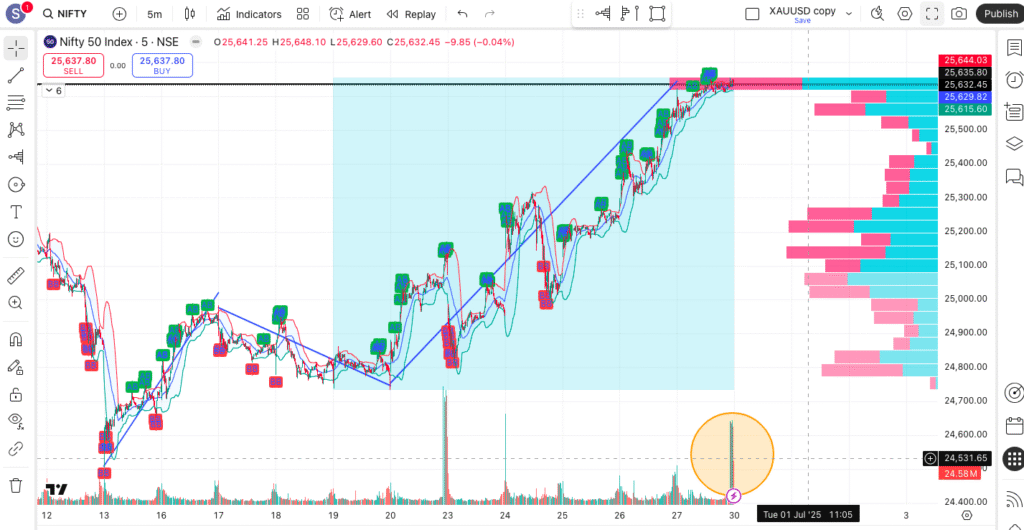
Task: Open the emoji and stickers tool
Action: coord(16,239)
